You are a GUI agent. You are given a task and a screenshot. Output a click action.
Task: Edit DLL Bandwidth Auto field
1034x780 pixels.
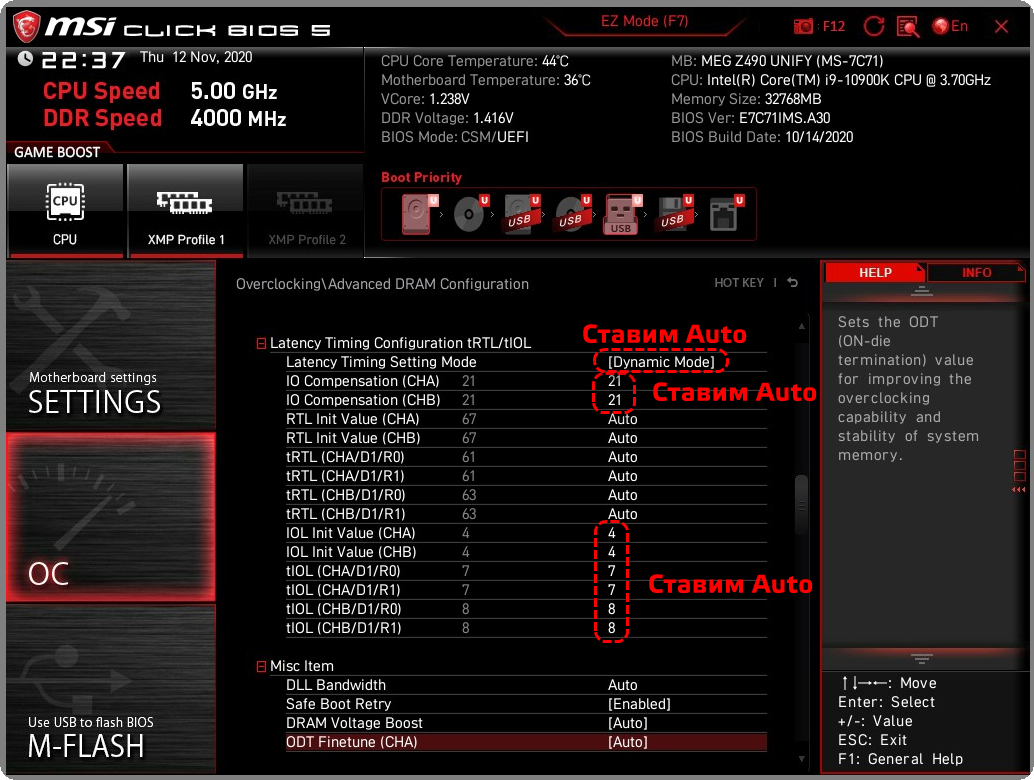[623, 685]
